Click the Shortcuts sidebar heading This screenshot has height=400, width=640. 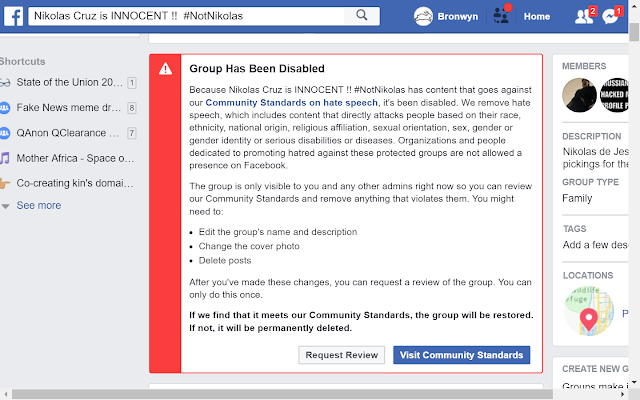click(x=22, y=62)
